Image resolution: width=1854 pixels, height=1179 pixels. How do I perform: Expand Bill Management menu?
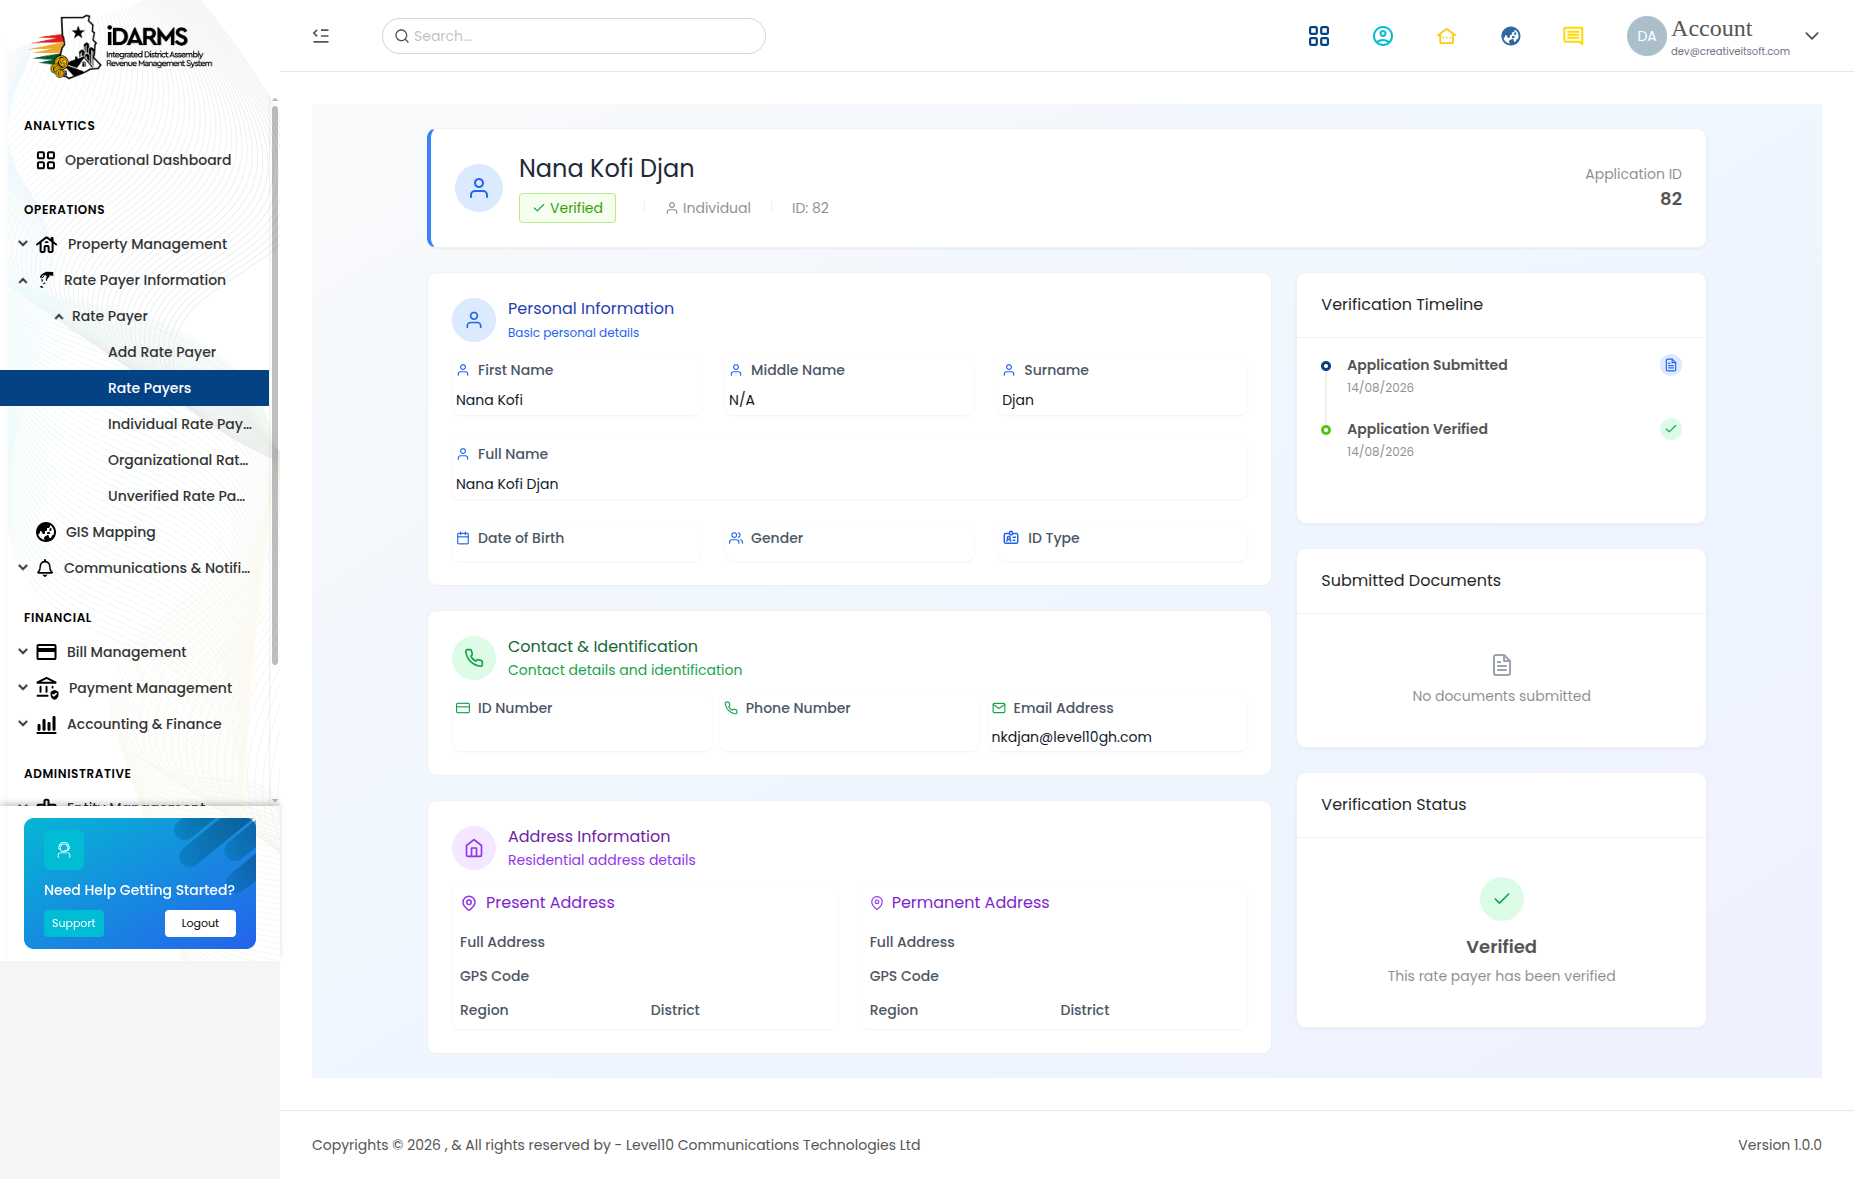coord(23,652)
